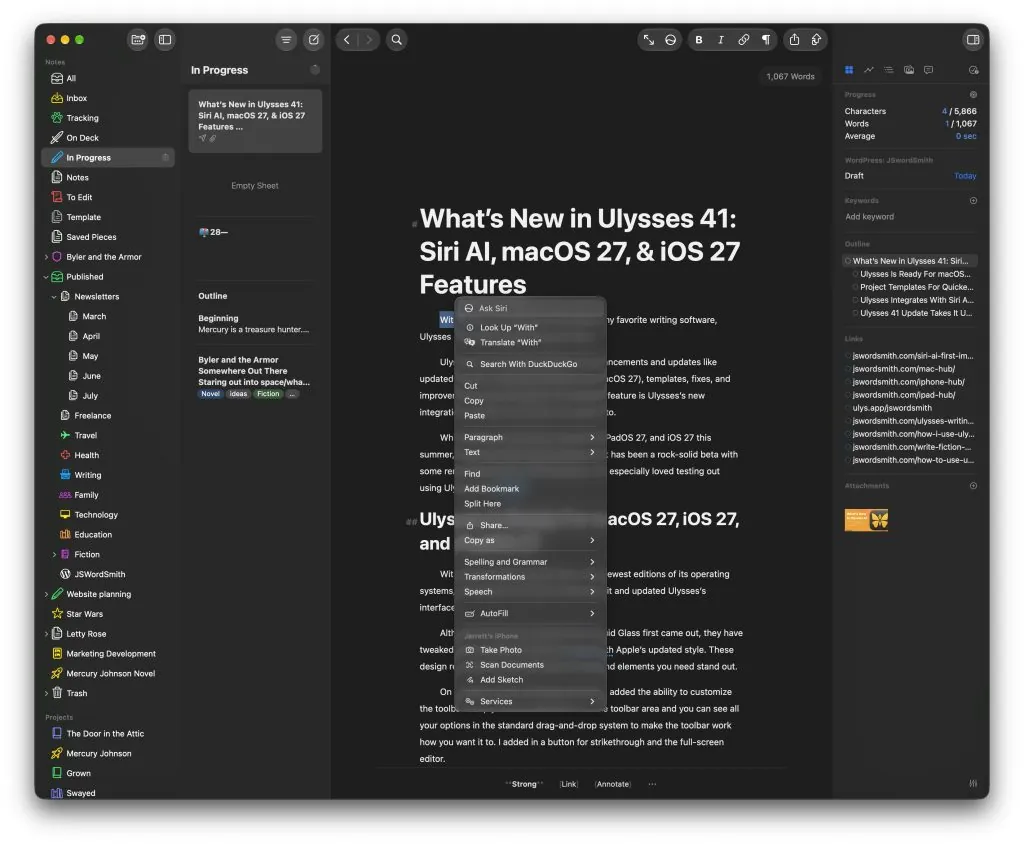Expand Spelling and Grammar submenu

[x=530, y=562]
